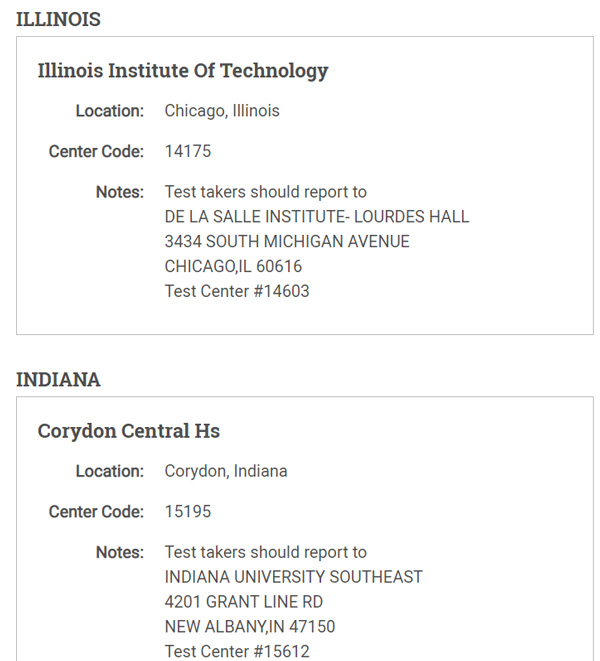Click the Indiana card's Notes label
This screenshot has height=661, width=600.
120,553
